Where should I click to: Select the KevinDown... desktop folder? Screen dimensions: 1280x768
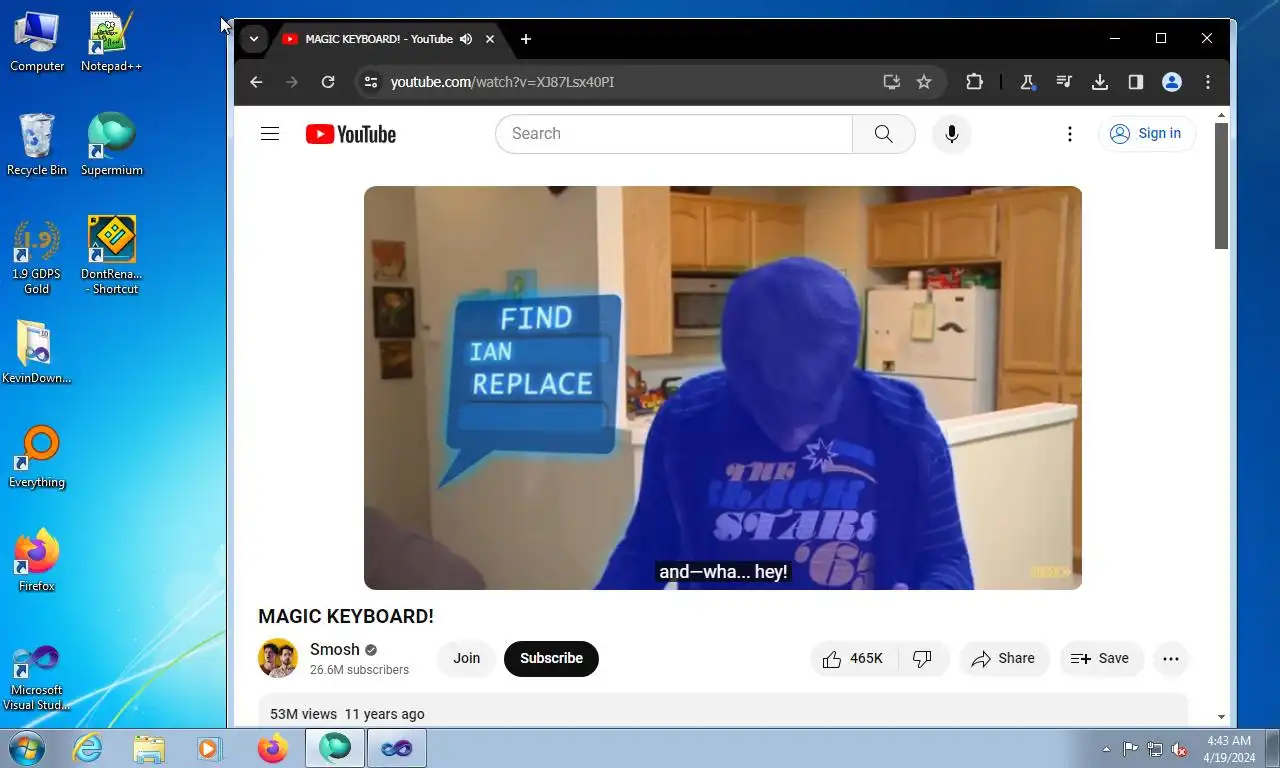point(37,353)
